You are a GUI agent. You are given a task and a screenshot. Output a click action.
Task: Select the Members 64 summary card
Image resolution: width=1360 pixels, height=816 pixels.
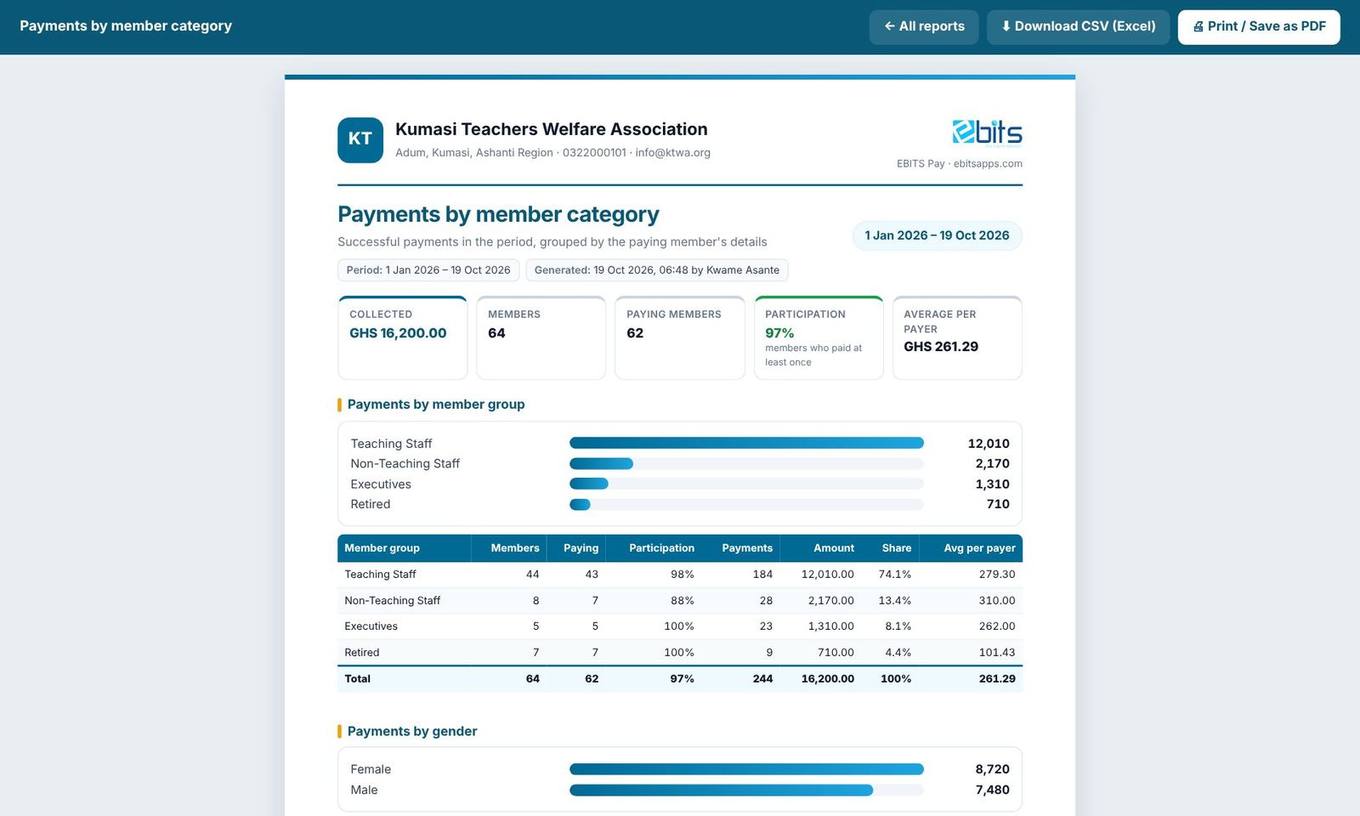coord(541,338)
